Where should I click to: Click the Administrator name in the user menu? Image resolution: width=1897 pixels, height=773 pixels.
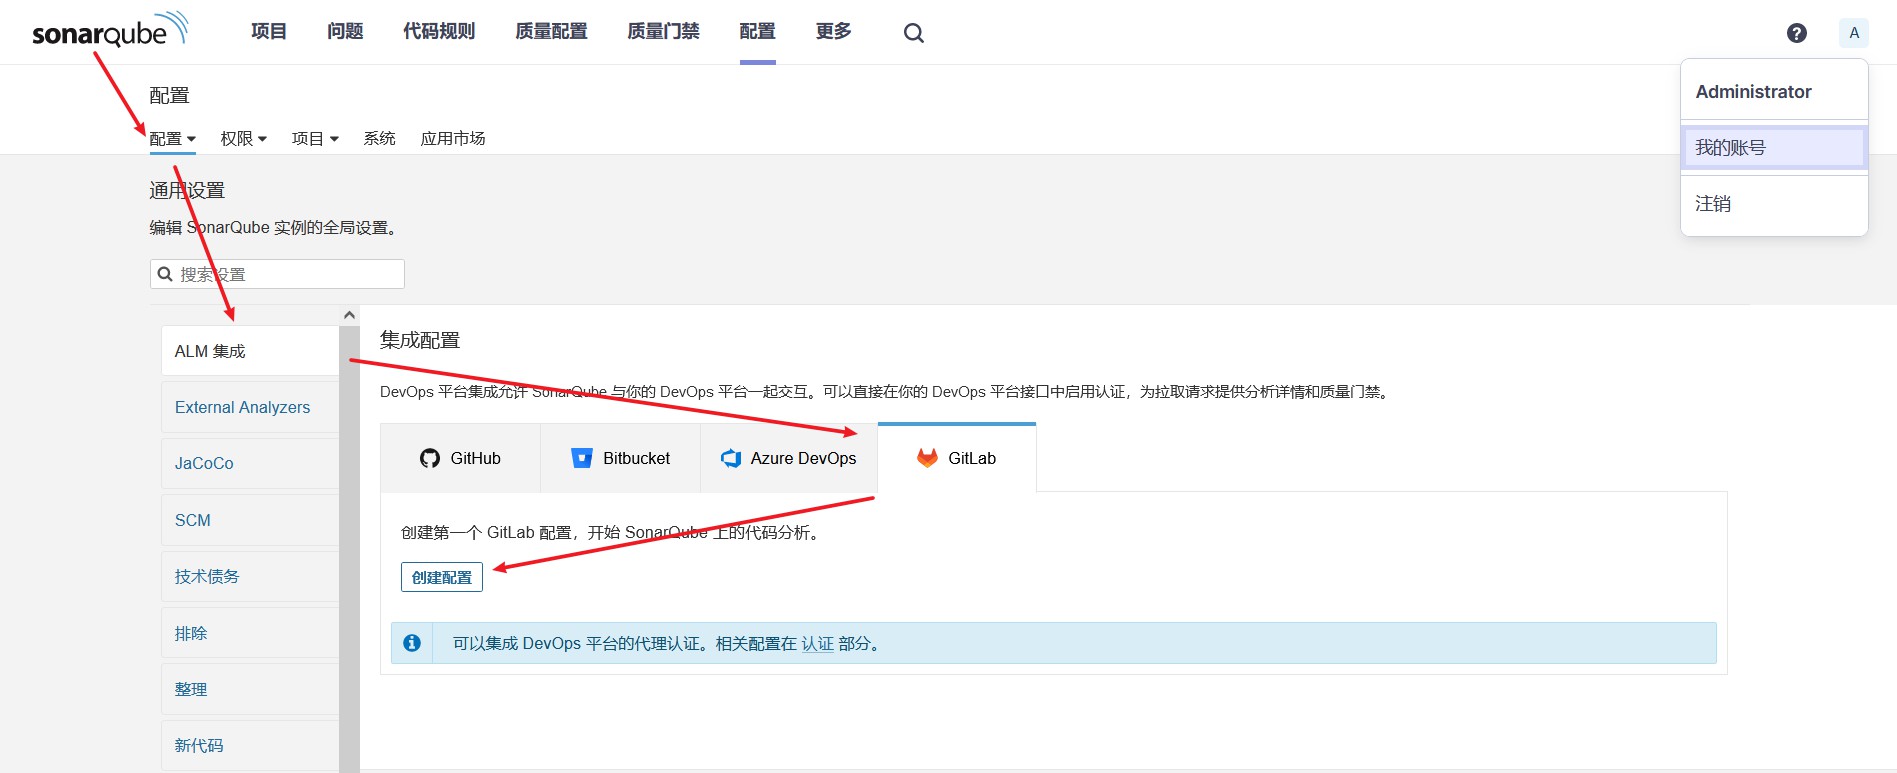tap(1753, 92)
